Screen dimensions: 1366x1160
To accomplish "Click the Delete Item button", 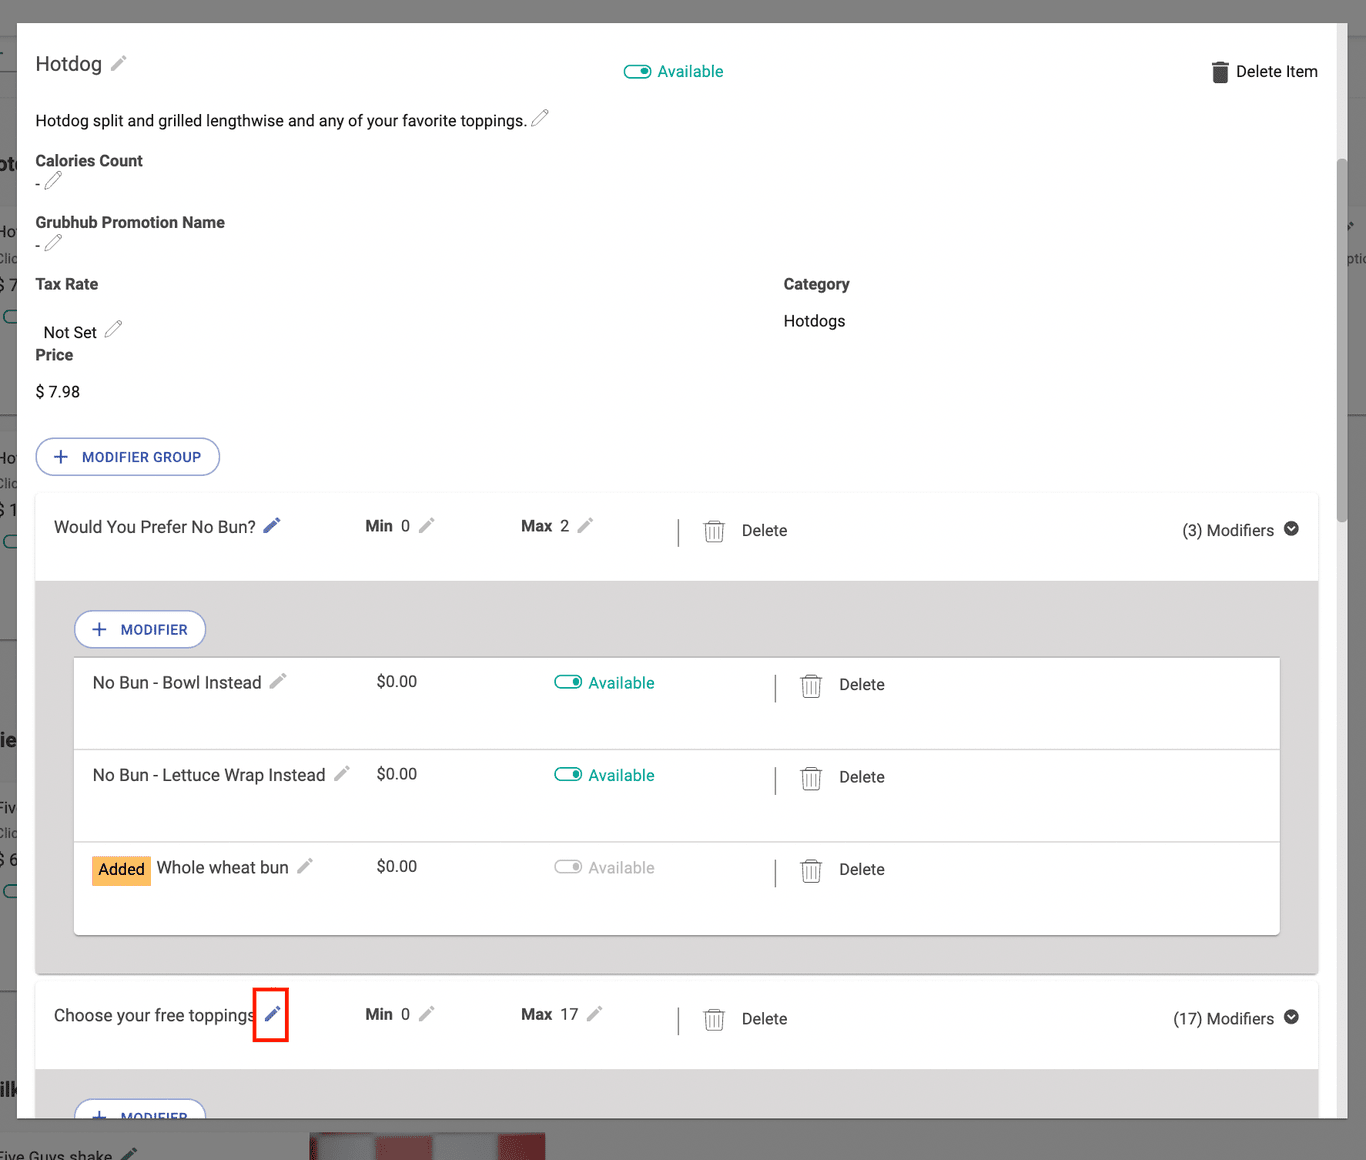I will pos(1264,72).
